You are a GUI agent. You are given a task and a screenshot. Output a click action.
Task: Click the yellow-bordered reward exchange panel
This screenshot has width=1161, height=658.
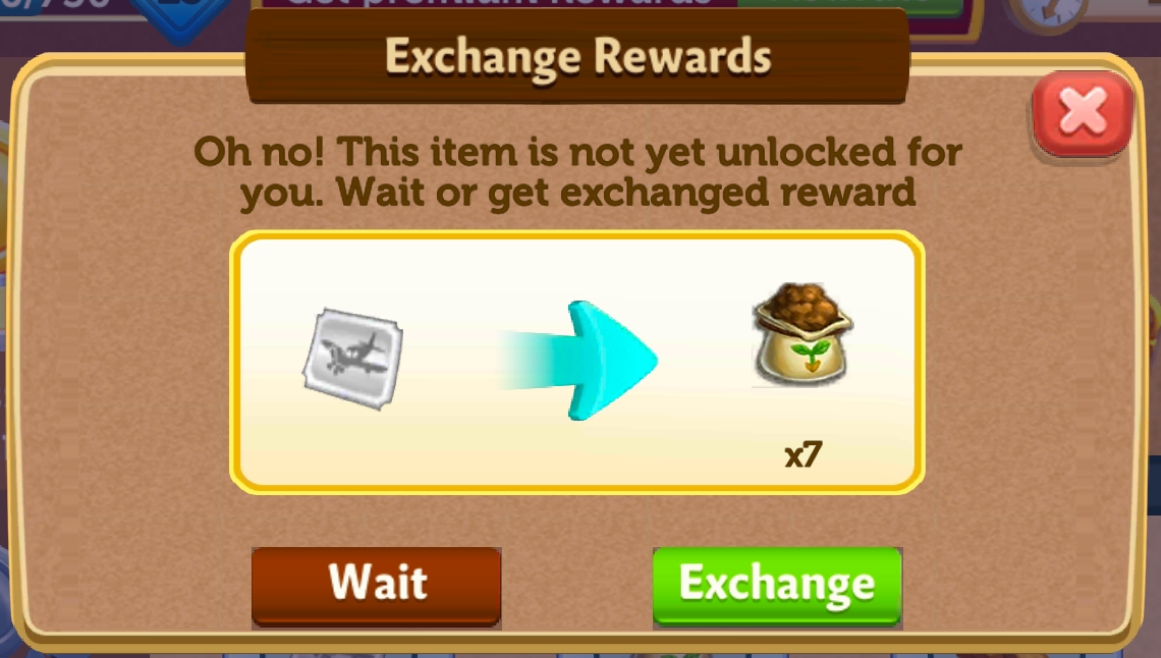coord(578,362)
